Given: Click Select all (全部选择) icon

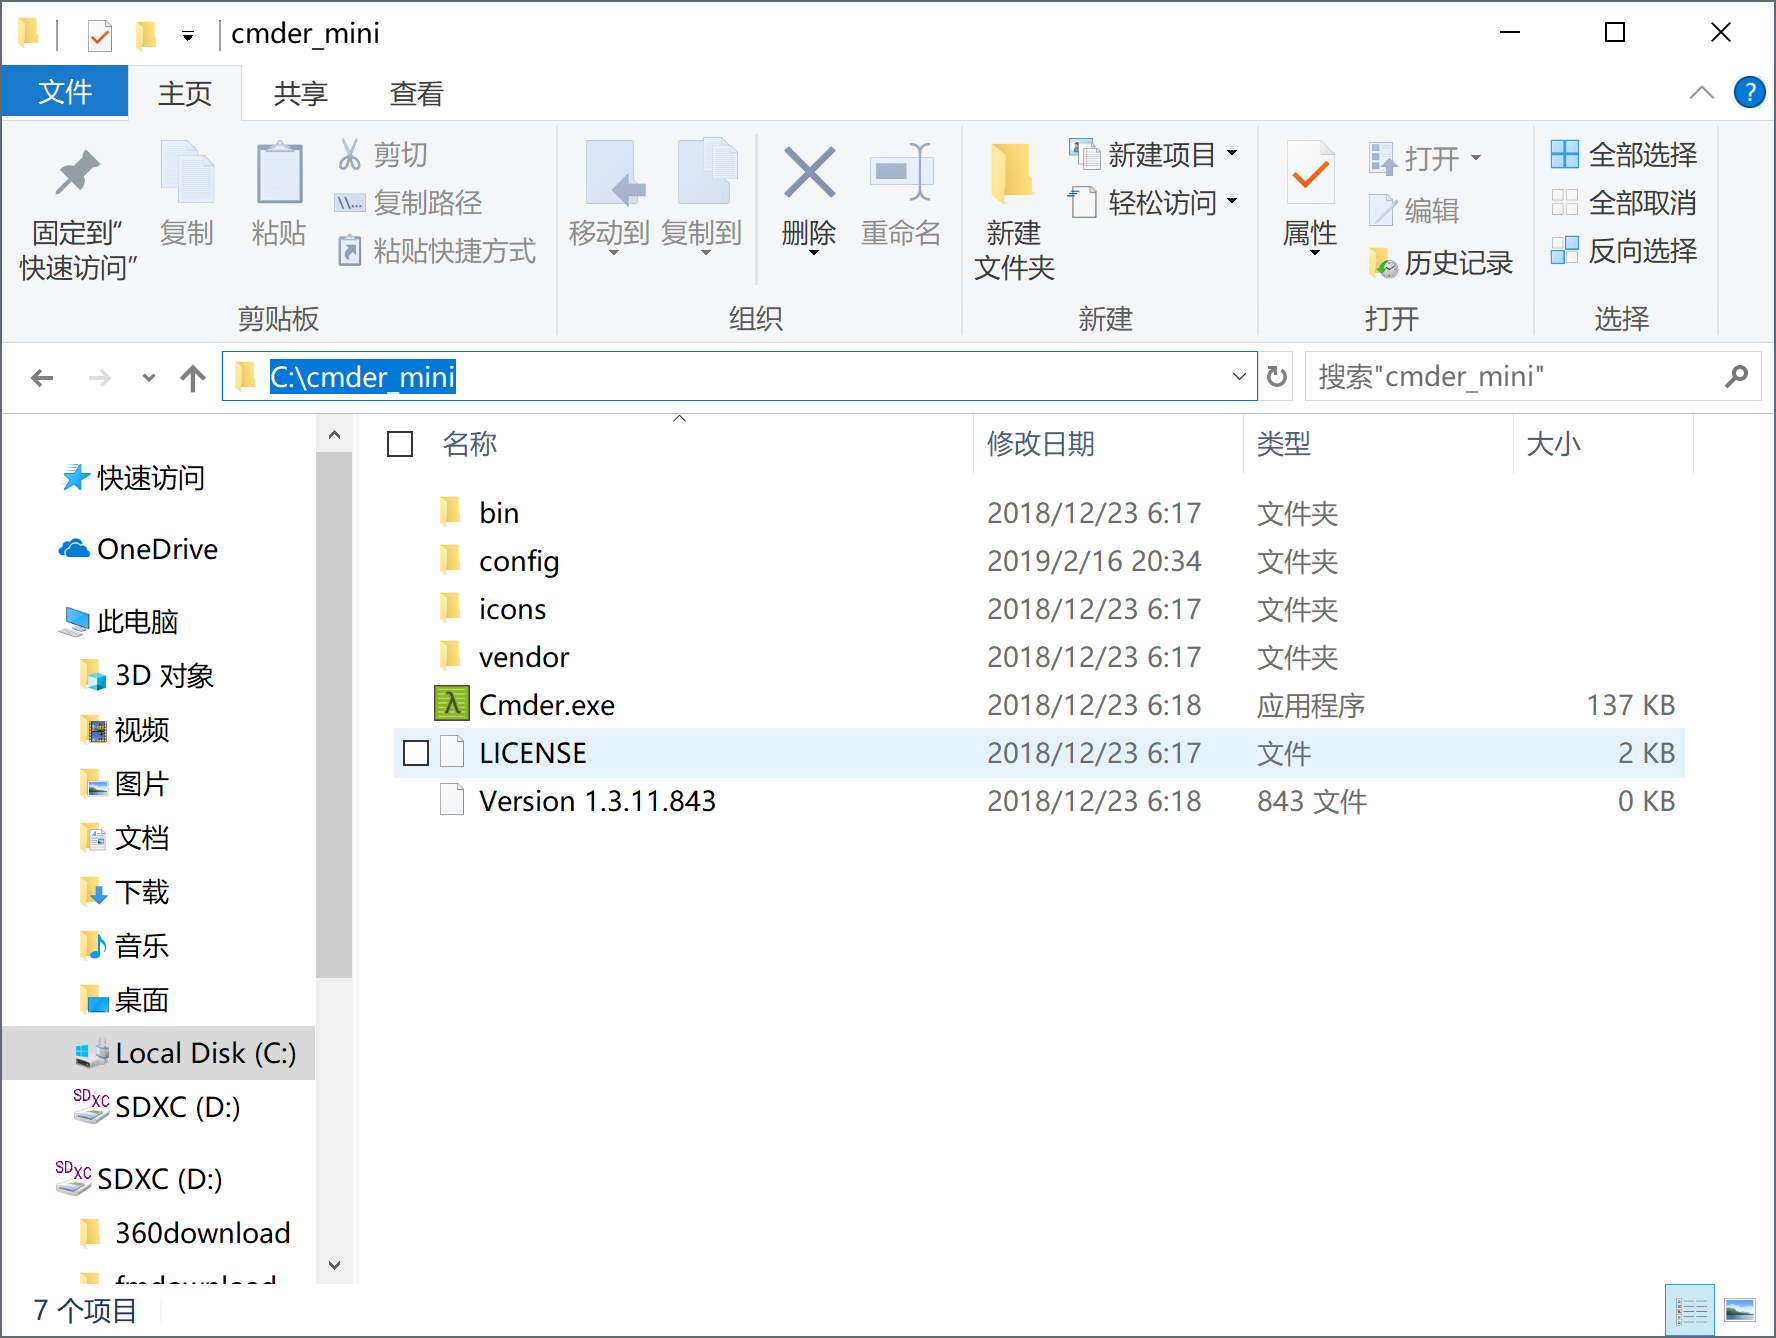Looking at the screenshot, I should click(1564, 155).
